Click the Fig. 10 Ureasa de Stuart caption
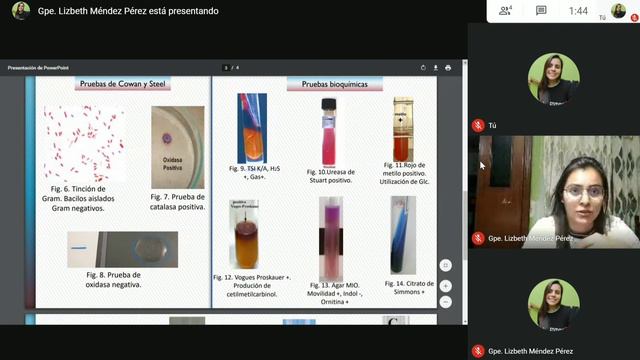Viewport: 640px width, 360px height. pyautogui.click(x=331, y=176)
